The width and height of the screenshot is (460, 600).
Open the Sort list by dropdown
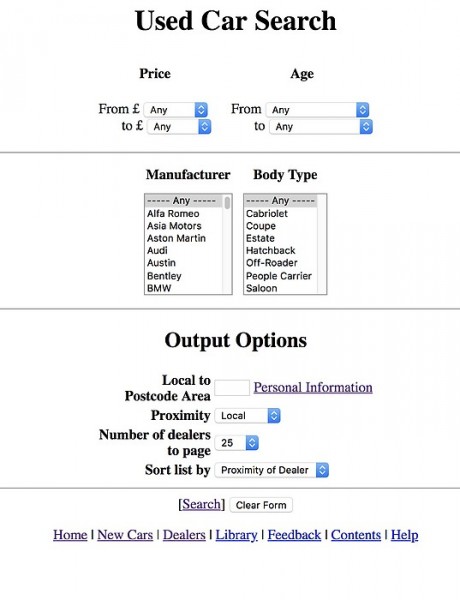pyautogui.click(x=272, y=470)
